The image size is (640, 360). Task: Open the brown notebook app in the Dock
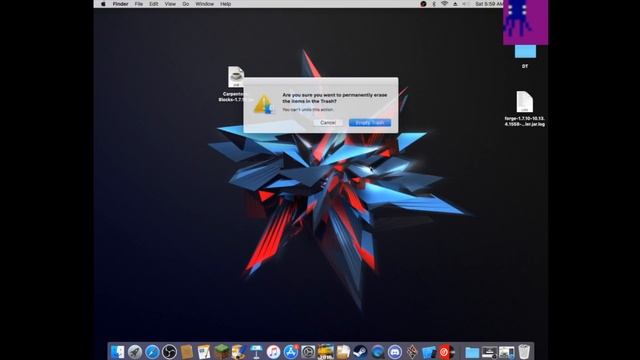click(x=187, y=351)
